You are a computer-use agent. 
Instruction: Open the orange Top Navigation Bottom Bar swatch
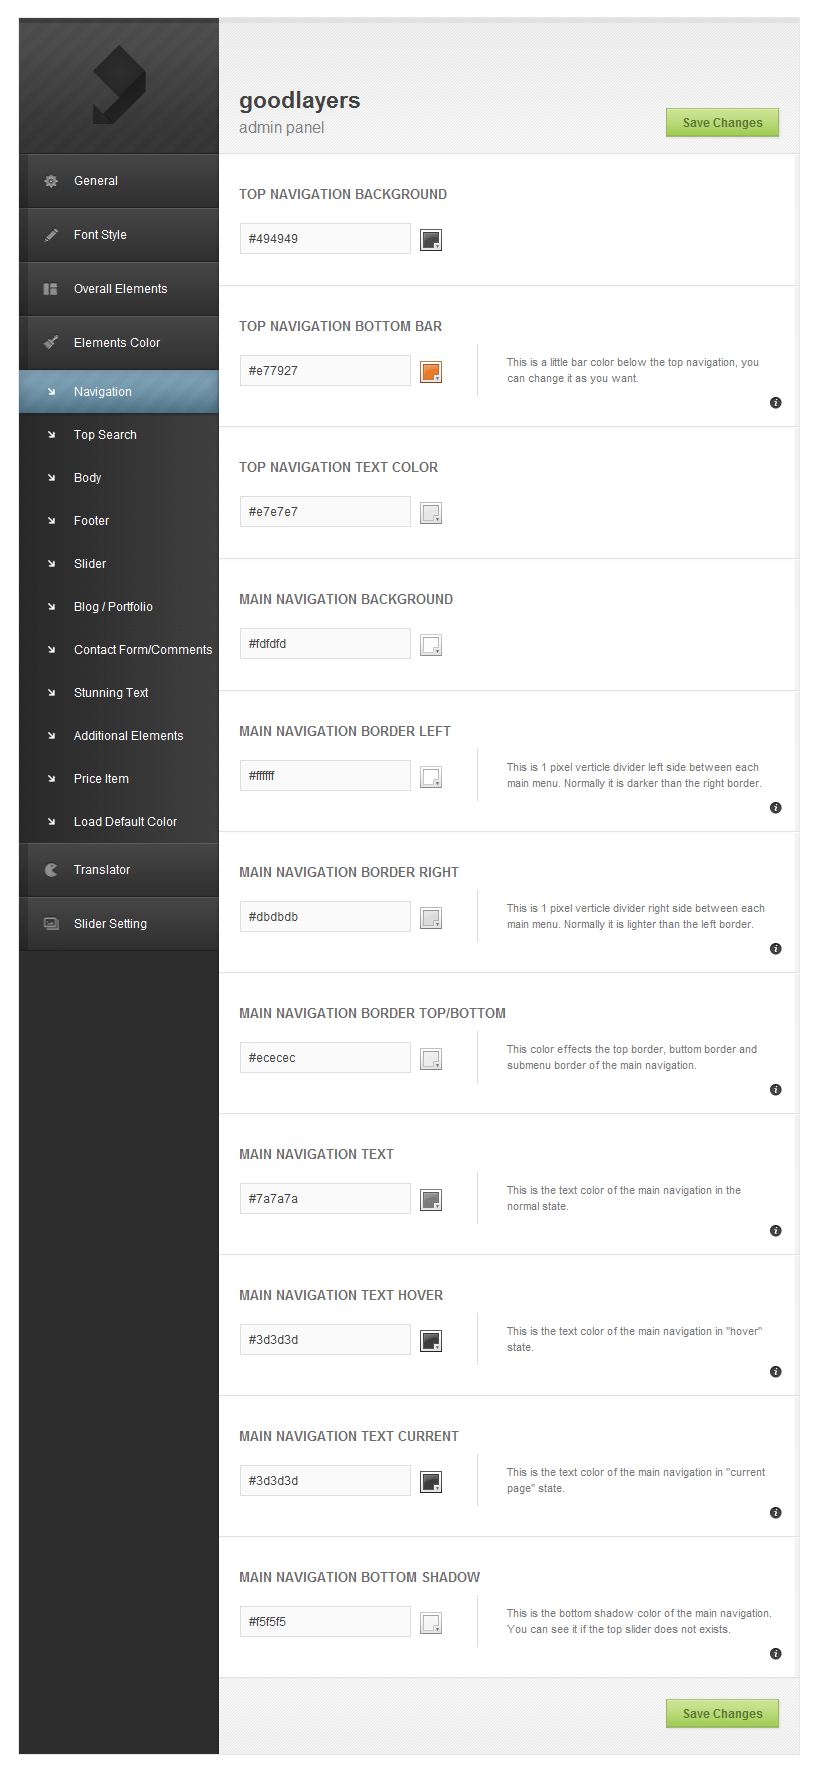click(431, 372)
